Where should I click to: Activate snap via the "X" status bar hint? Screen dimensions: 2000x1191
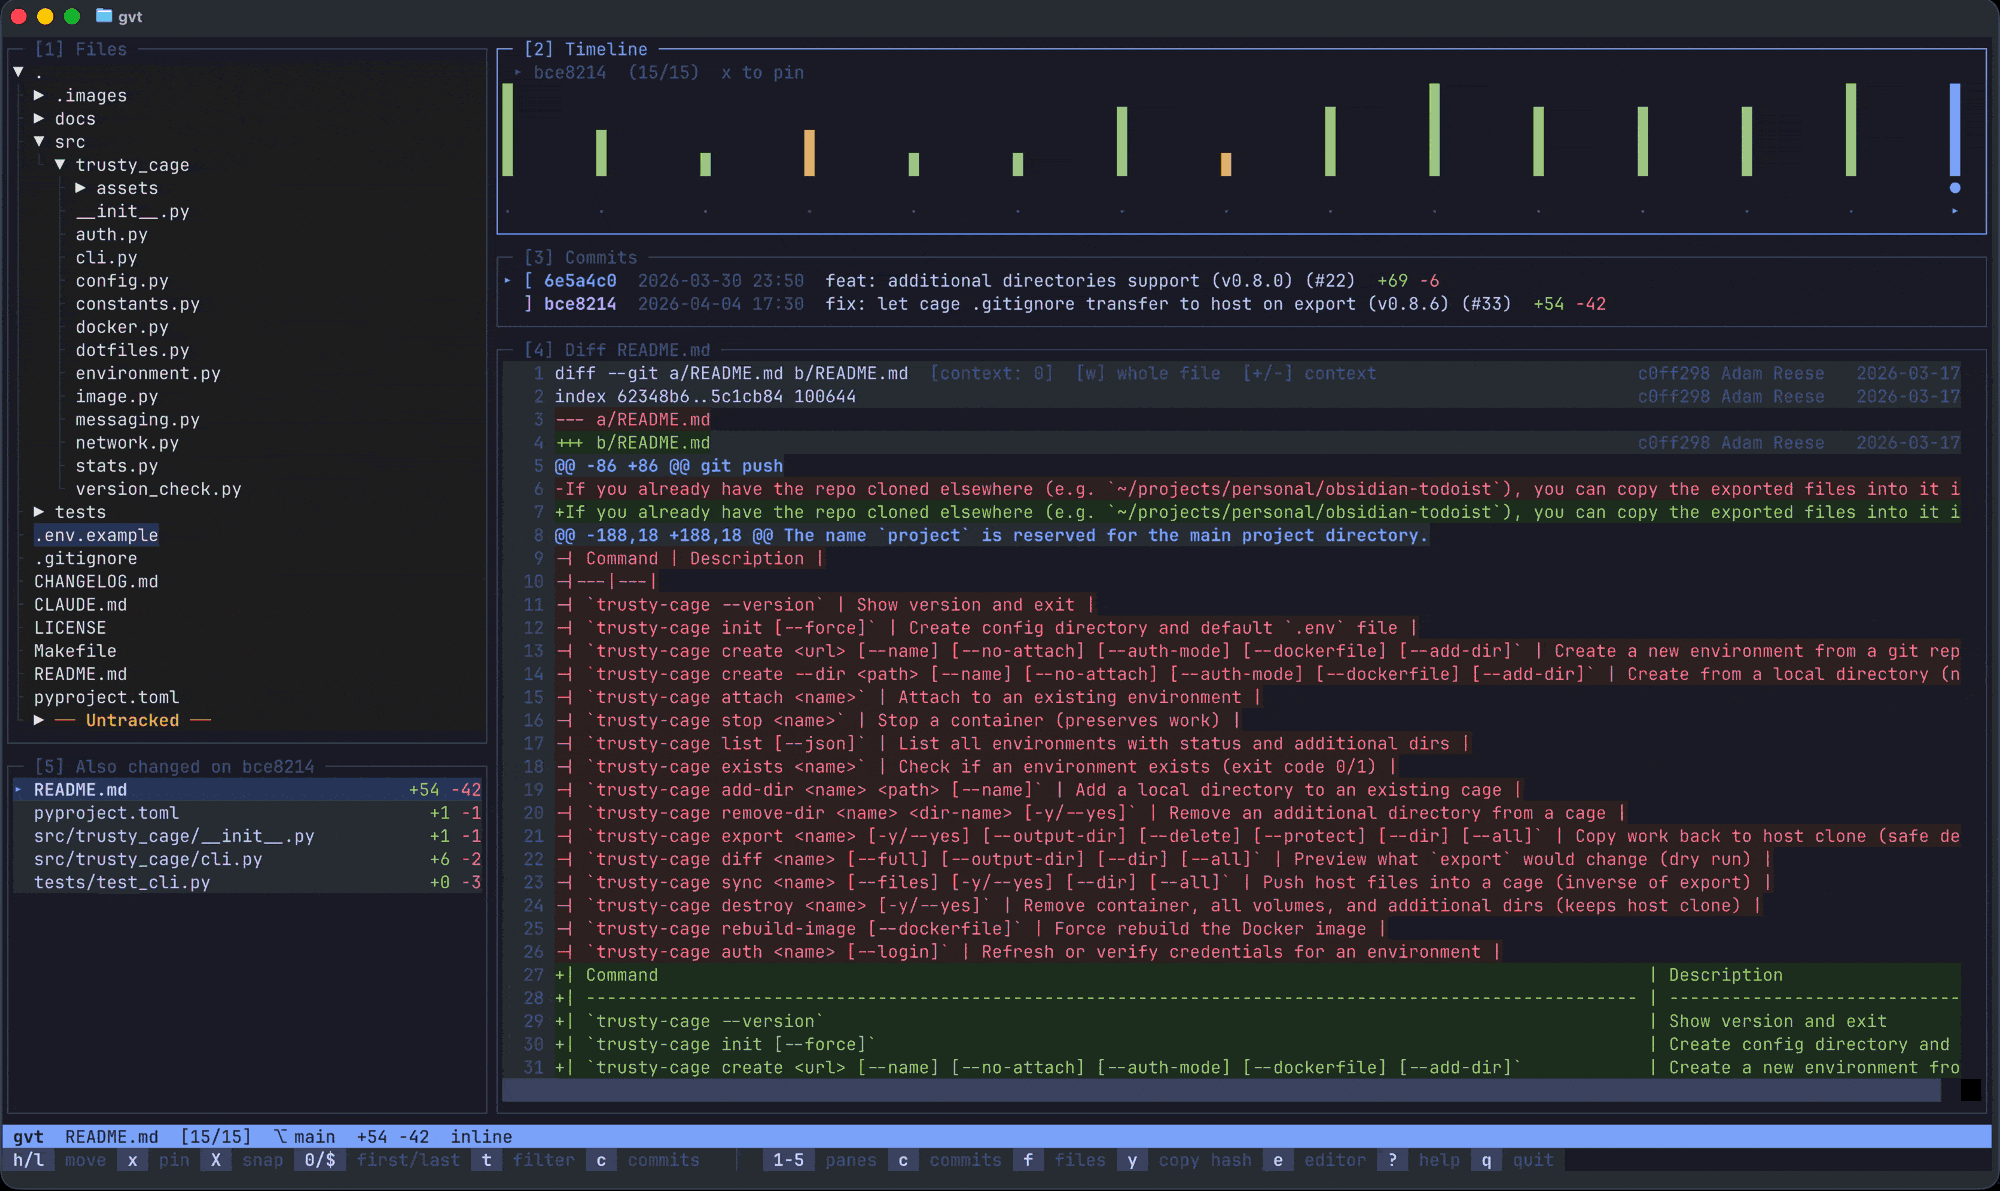click(x=215, y=1160)
